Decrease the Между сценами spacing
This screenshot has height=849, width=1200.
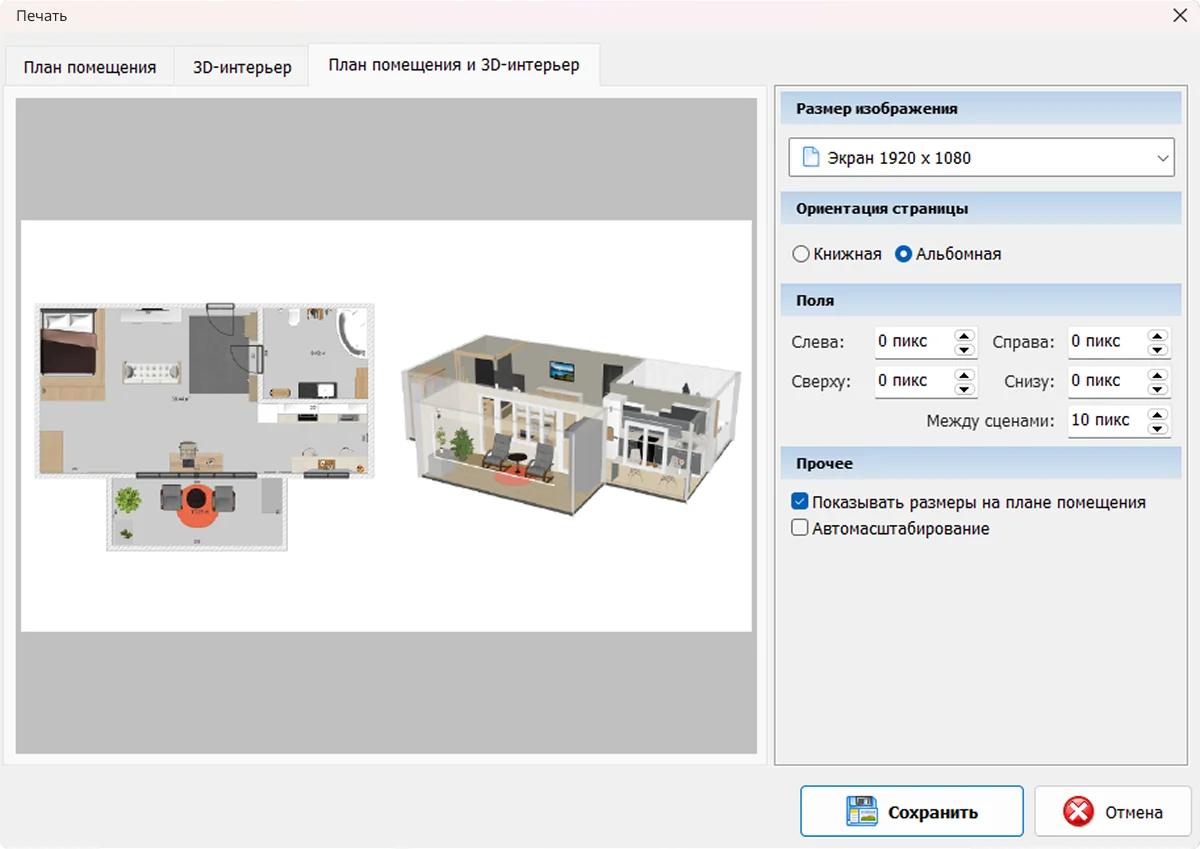(x=1158, y=427)
